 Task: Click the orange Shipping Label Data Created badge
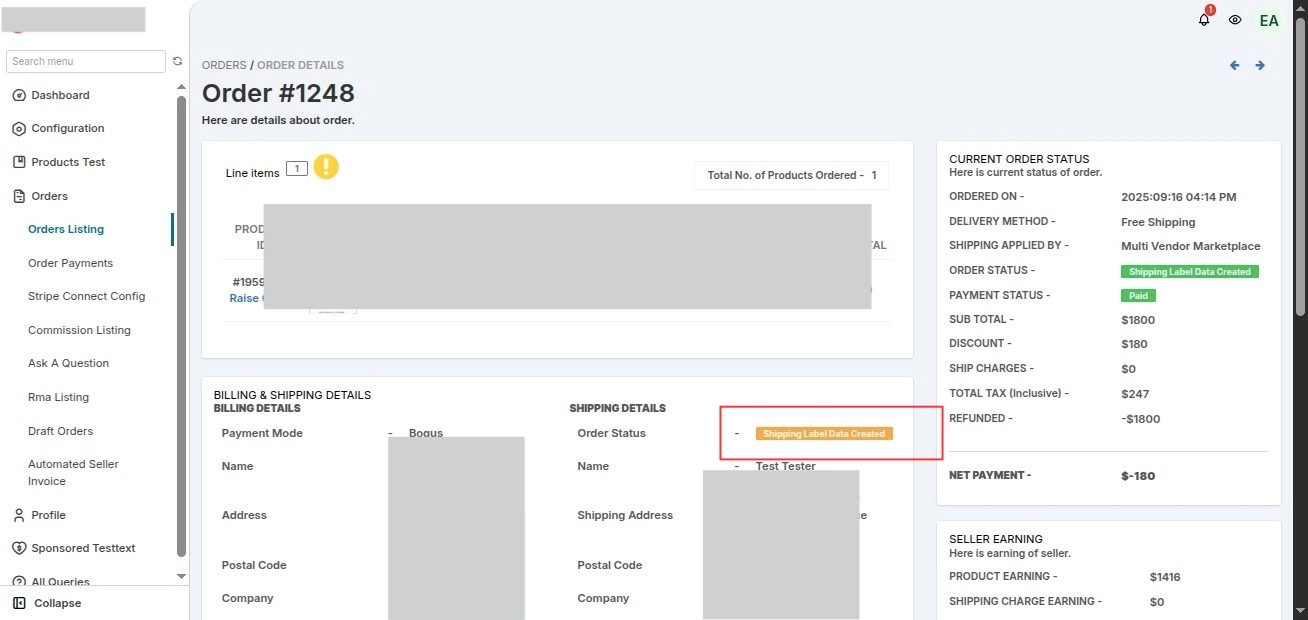[824, 434]
